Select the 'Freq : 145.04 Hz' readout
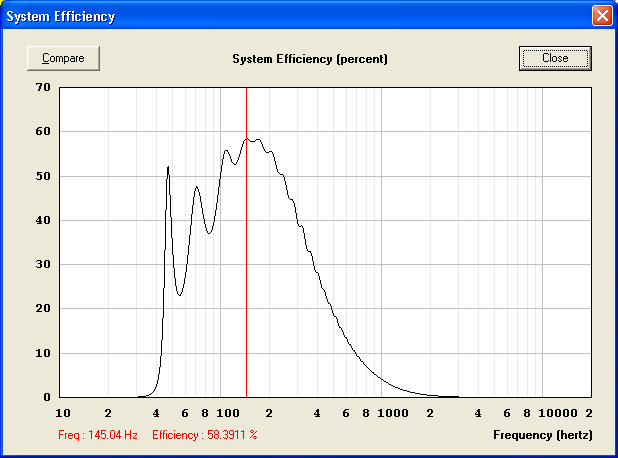This screenshot has width=618, height=458. click(x=98, y=435)
